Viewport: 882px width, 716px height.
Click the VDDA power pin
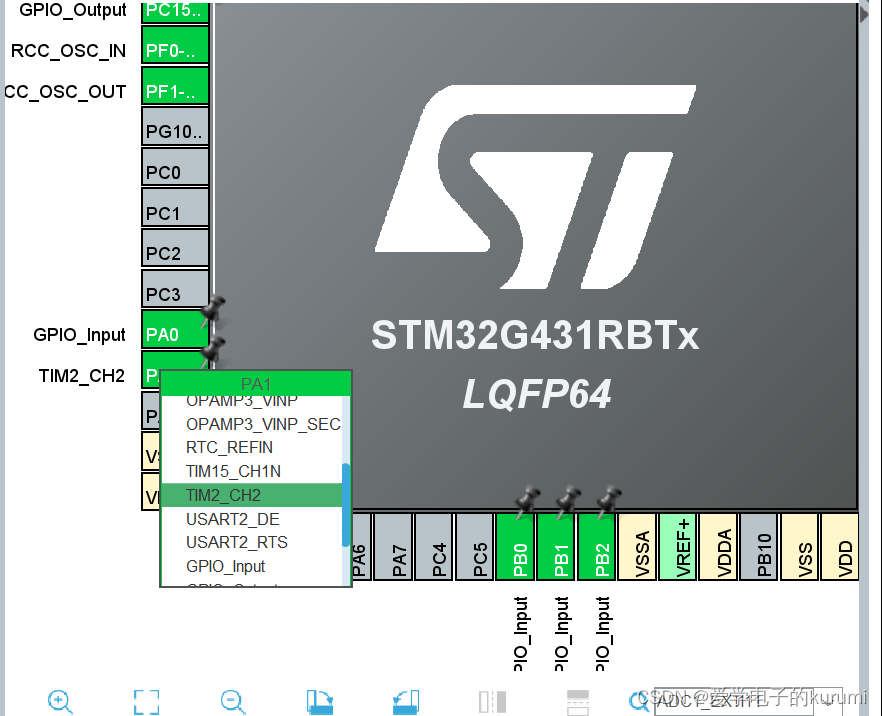[x=718, y=546]
